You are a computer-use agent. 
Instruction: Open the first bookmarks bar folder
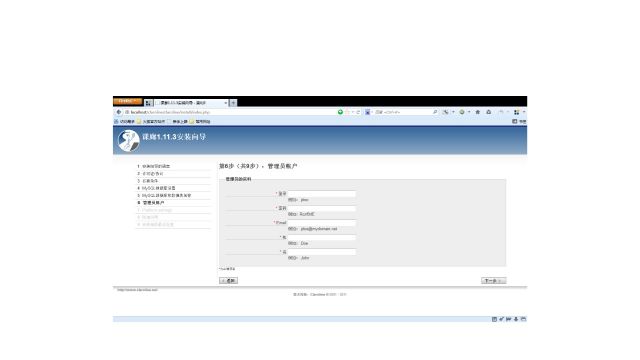coord(151,122)
